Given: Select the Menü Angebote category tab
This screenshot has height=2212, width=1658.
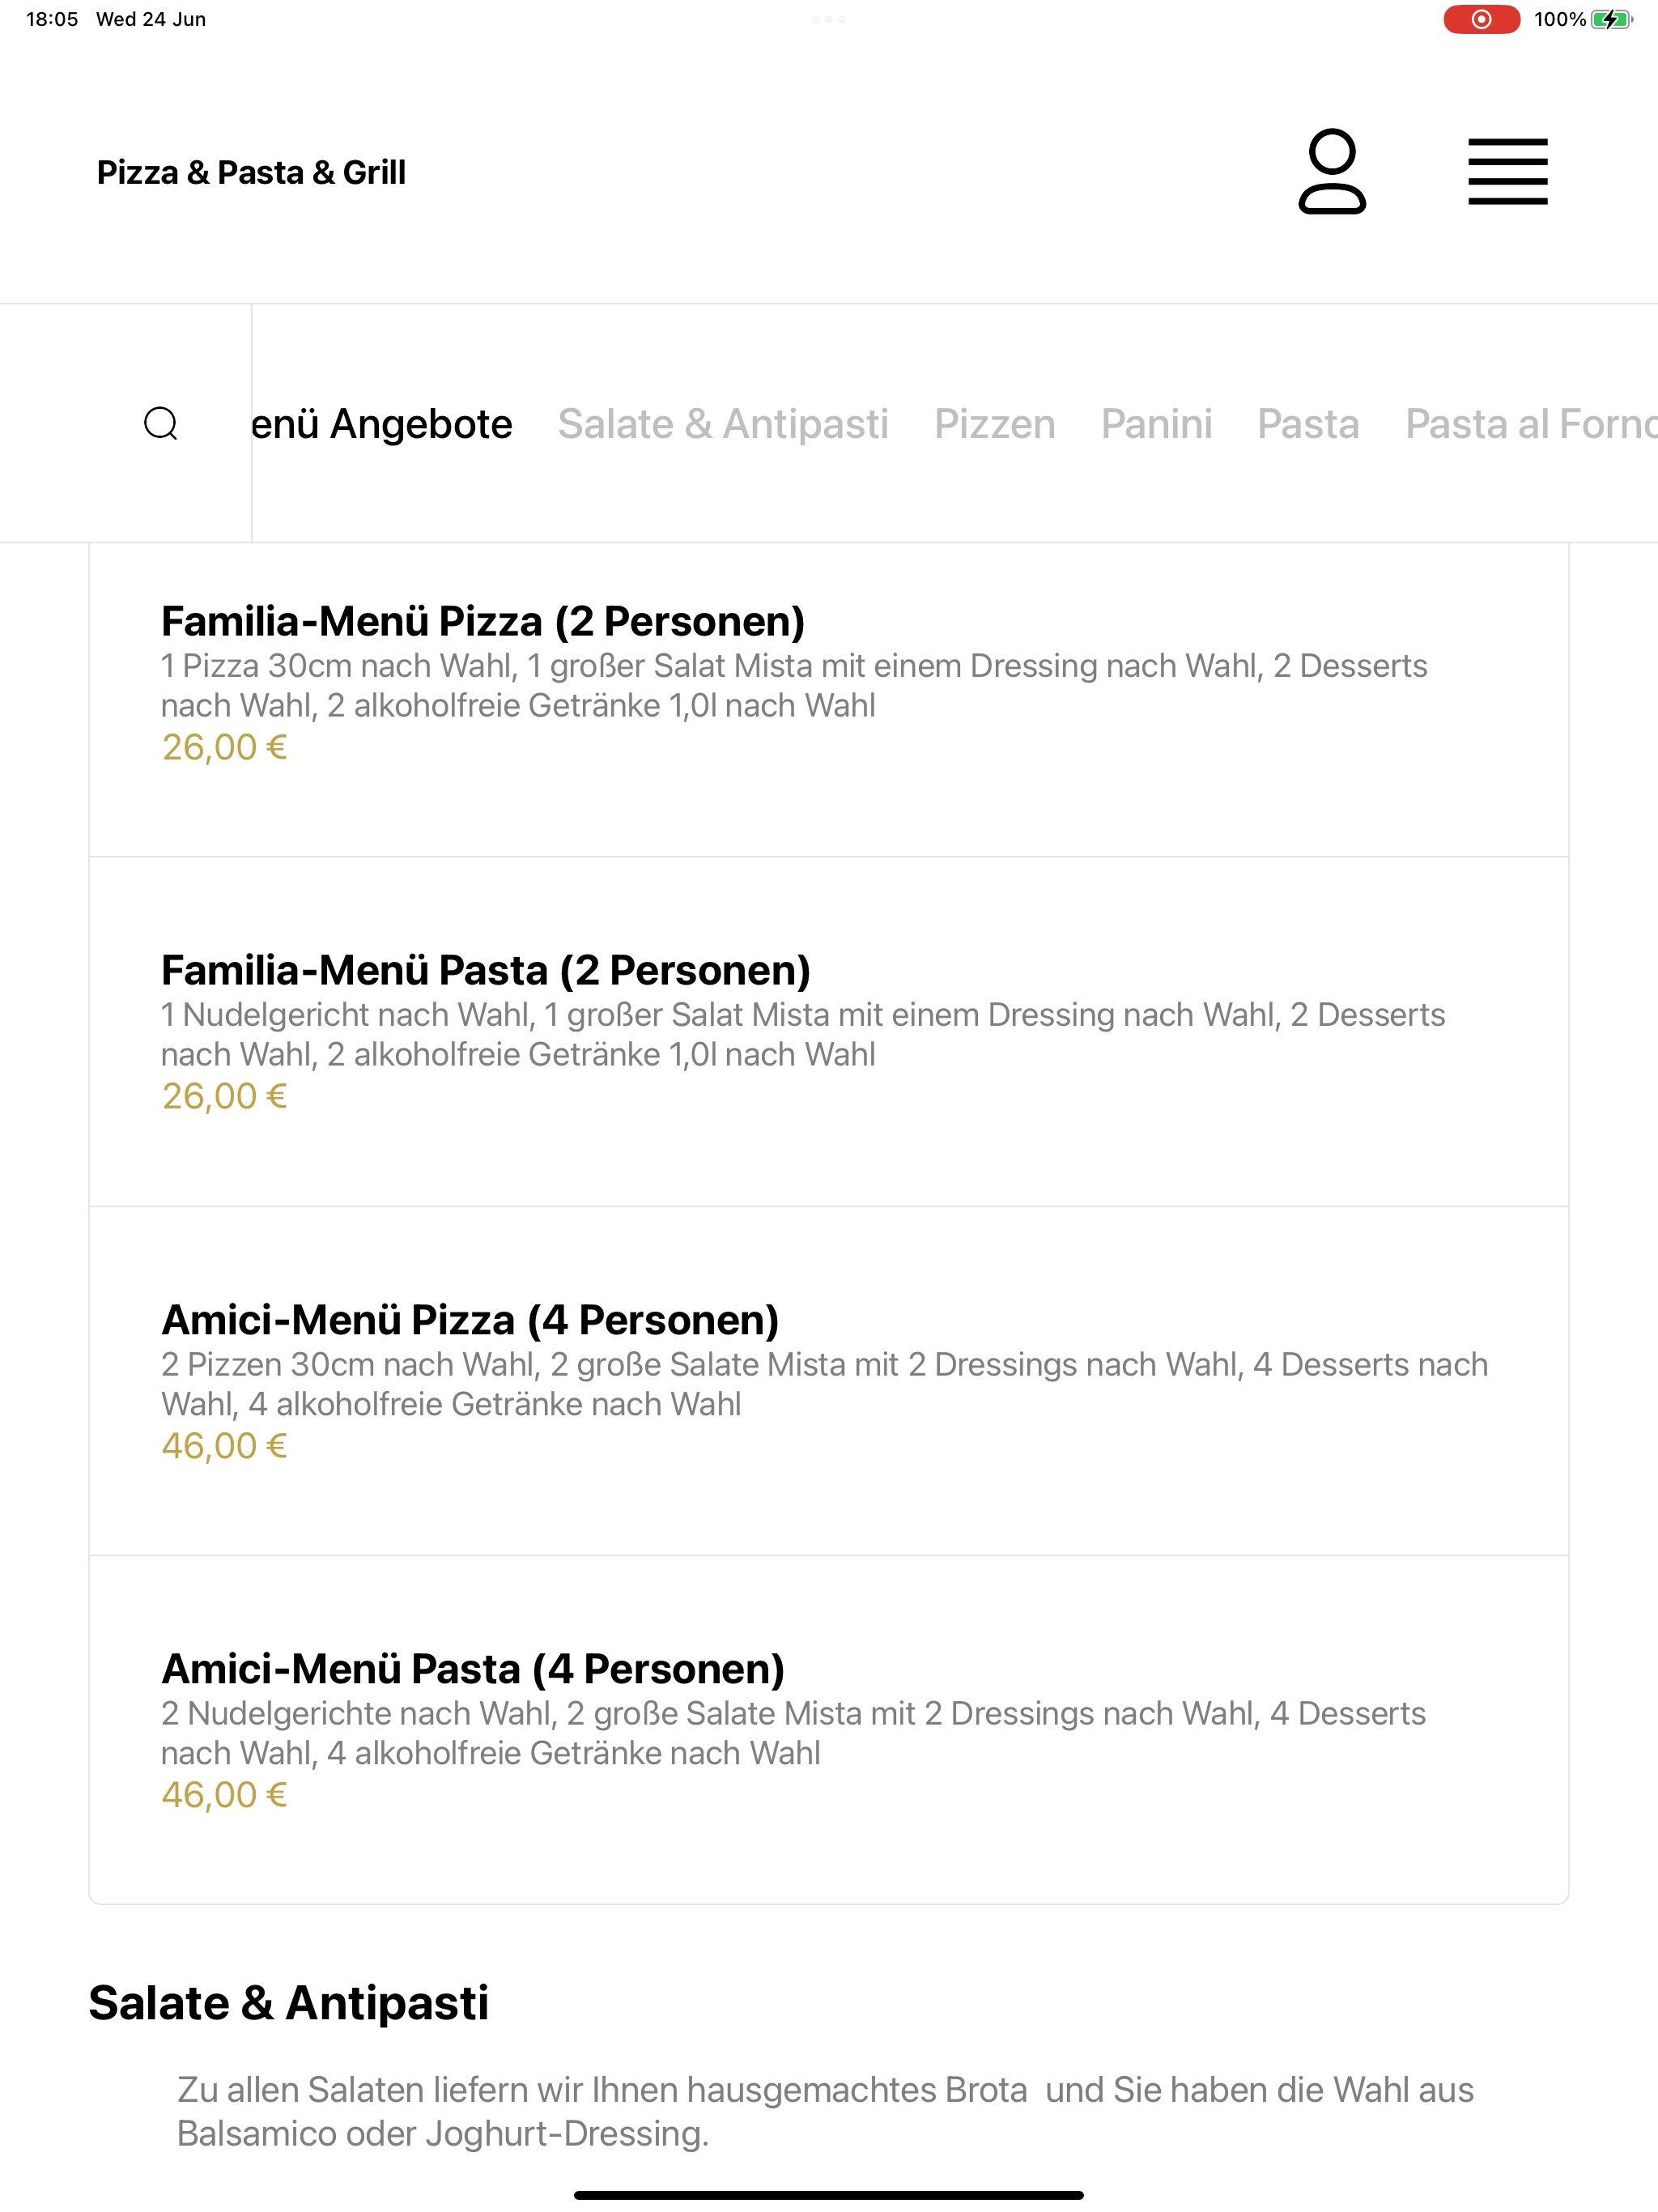Looking at the screenshot, I should pos(382,424).
